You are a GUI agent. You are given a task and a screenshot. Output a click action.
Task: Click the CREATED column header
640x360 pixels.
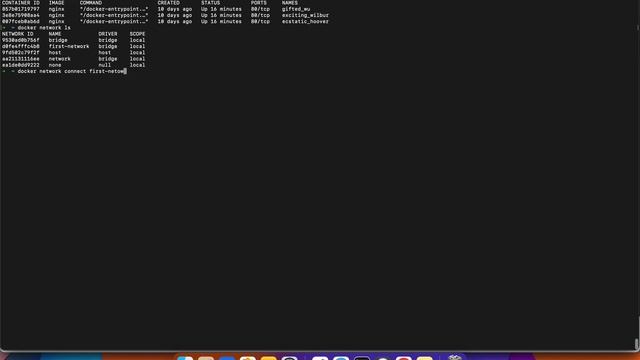tap(169, 3)
